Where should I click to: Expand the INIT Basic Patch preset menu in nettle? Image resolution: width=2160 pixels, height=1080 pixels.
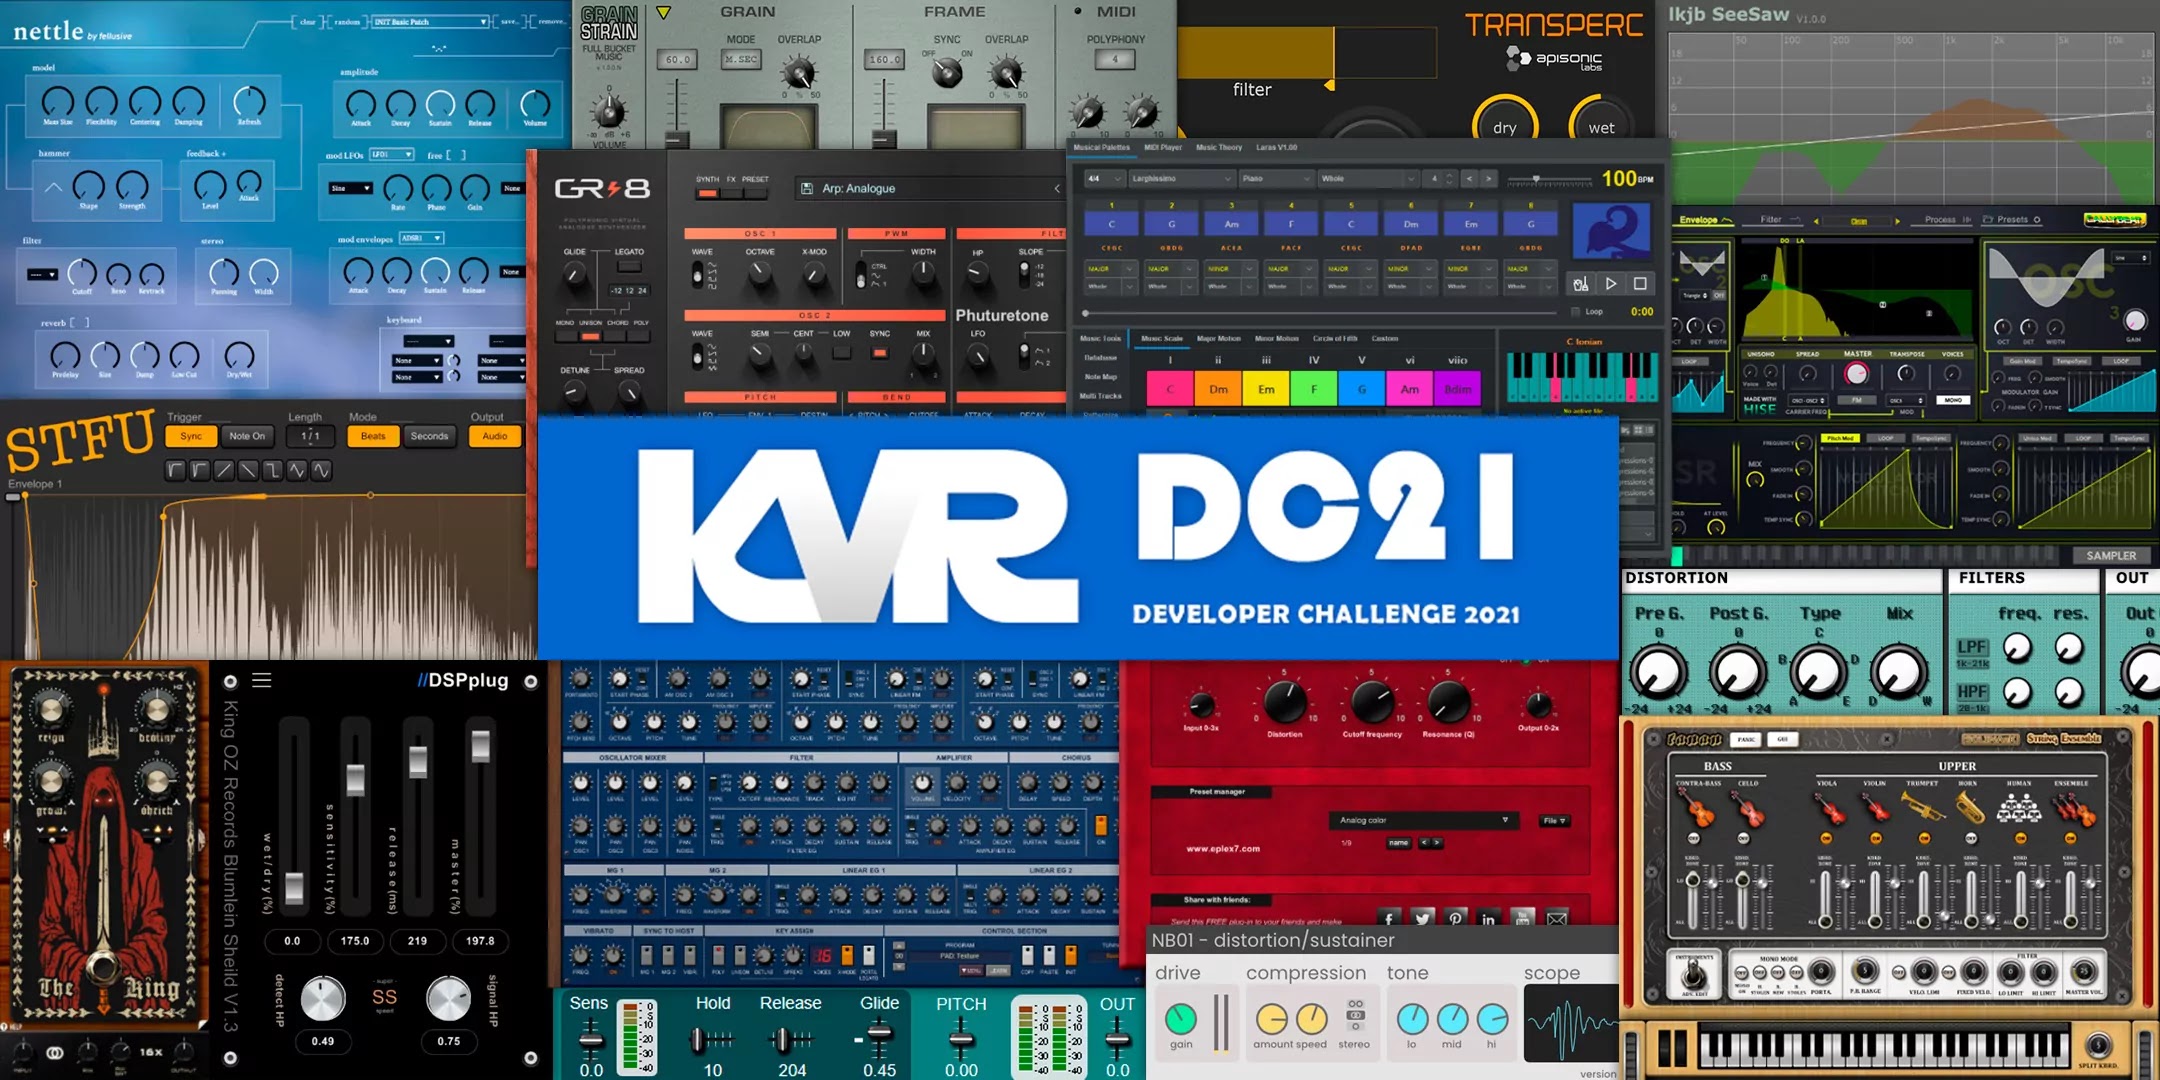tap(430, 20)
